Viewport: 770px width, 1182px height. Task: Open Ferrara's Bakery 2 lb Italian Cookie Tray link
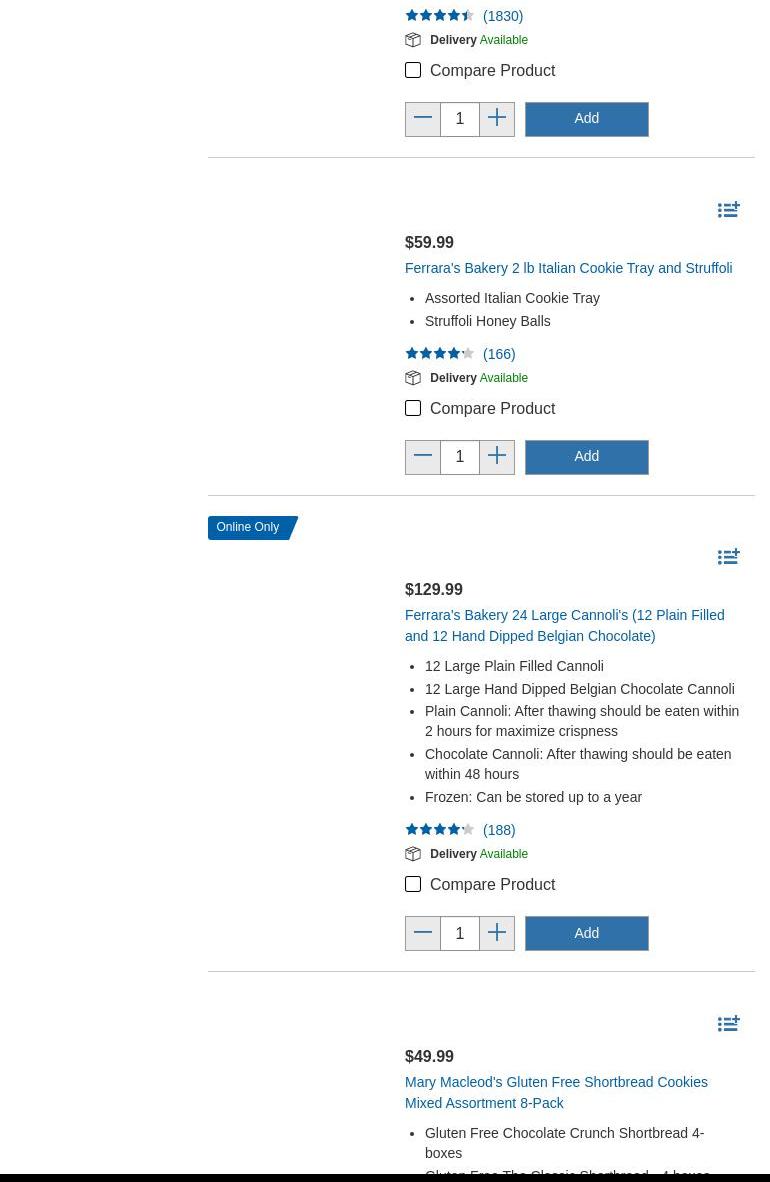pyautogui.click(x=568, y=268)
